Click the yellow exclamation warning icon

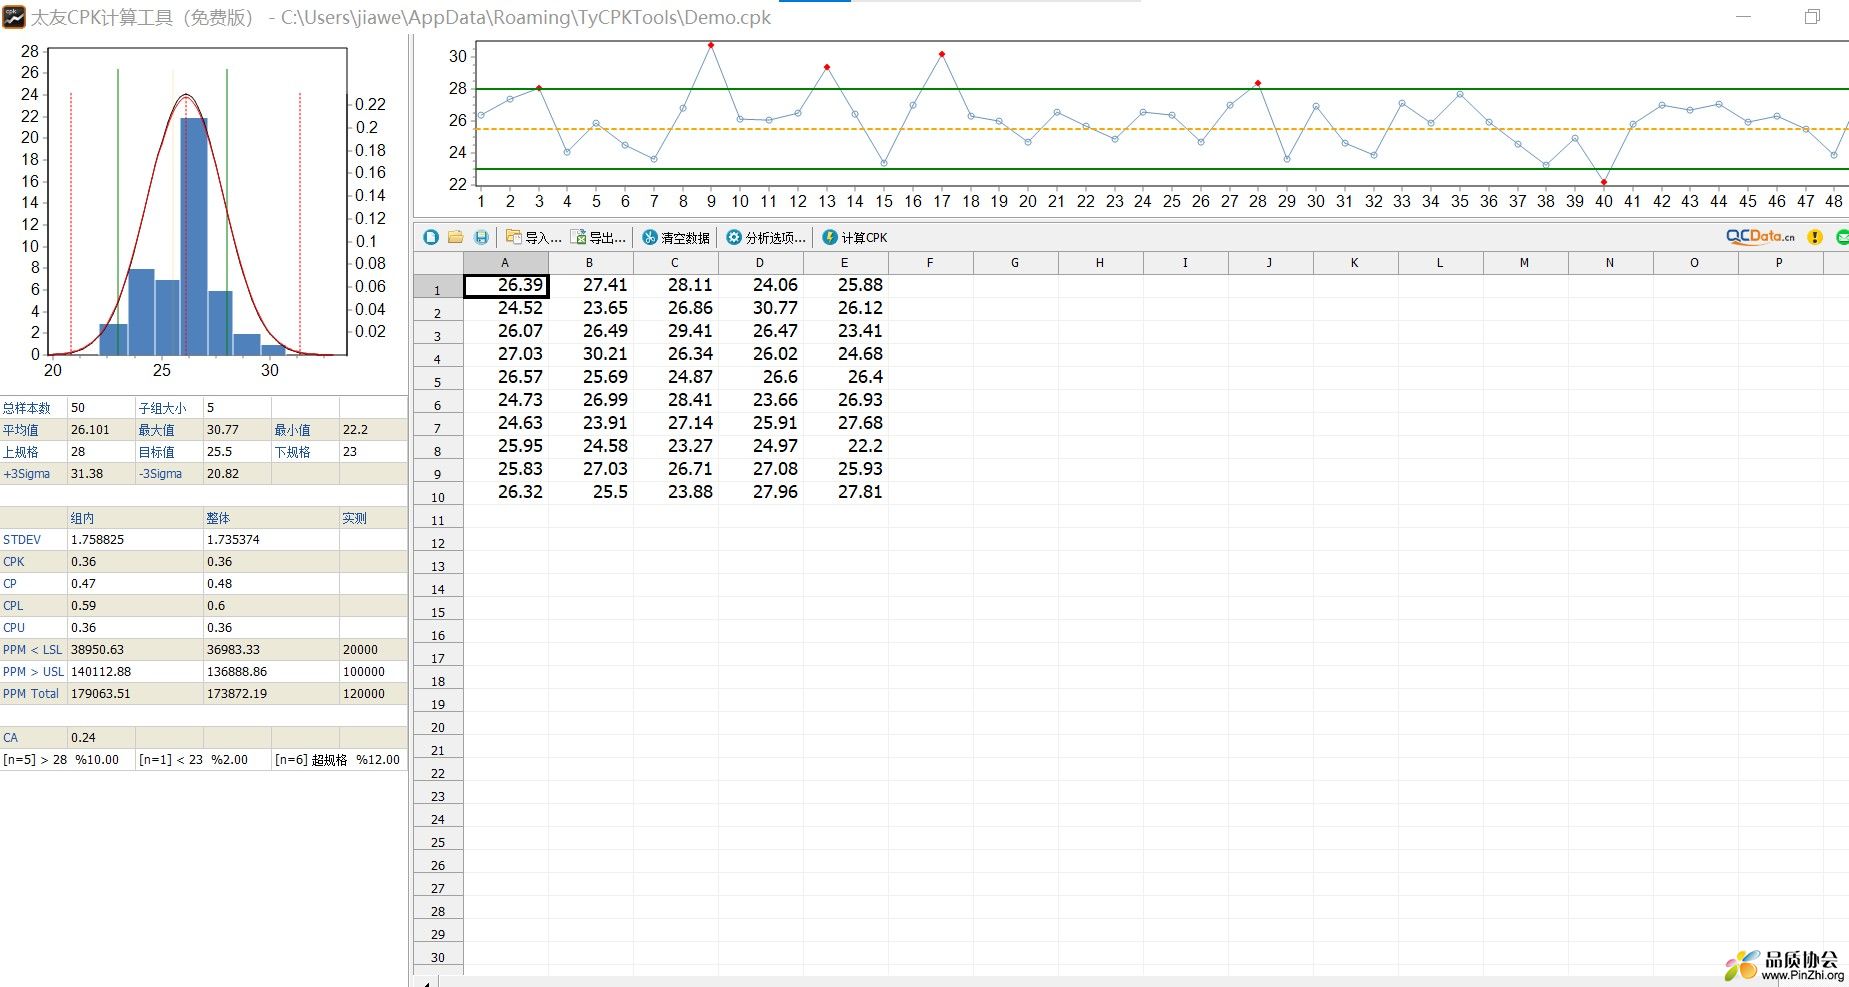1815,237
